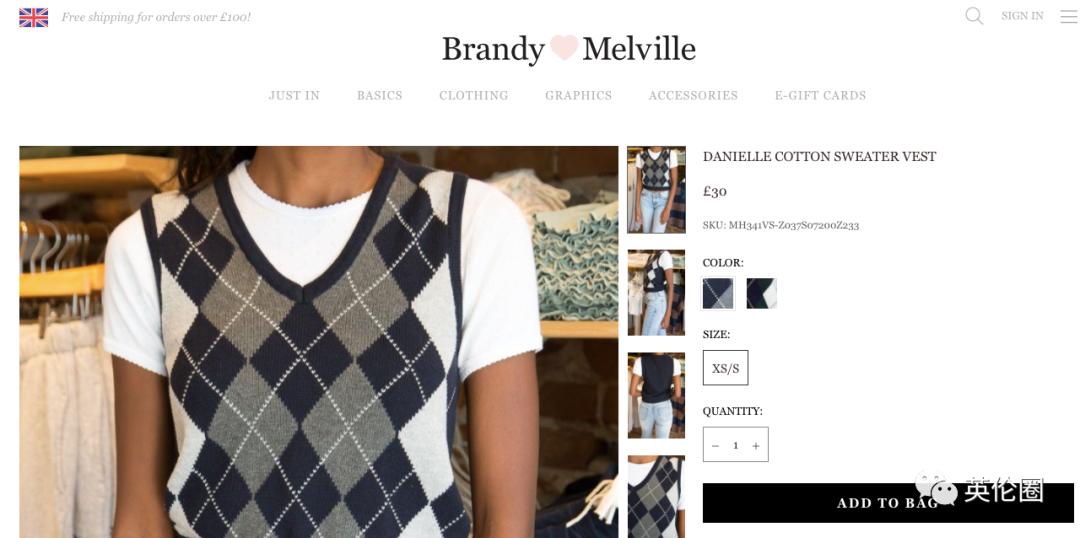Viewport: 1080px width, 538px height.
Task: Open the ACCESSORIES menu
Action: tap(693, 96)
